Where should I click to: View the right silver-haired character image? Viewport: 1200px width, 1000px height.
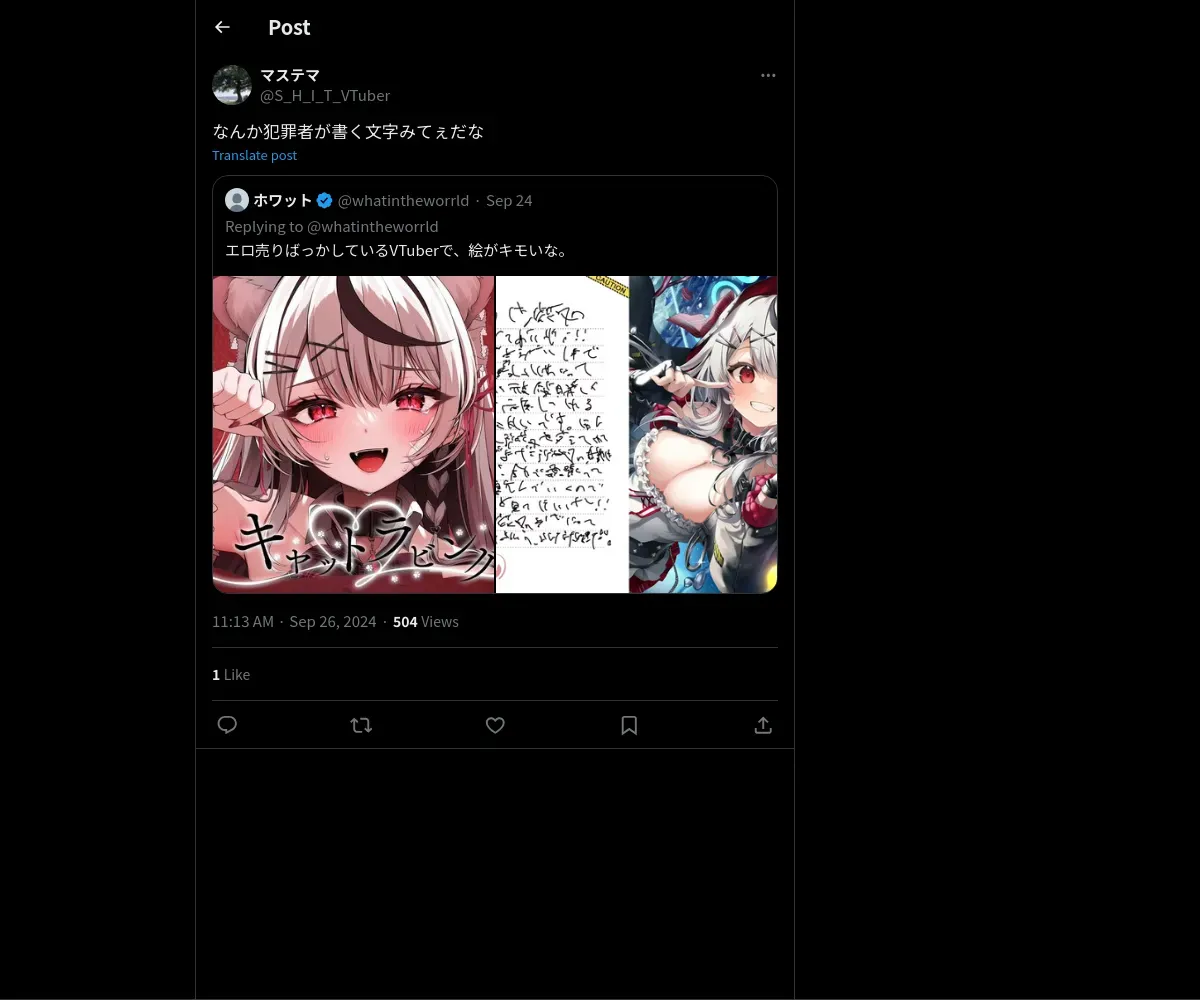pos(703,435)
